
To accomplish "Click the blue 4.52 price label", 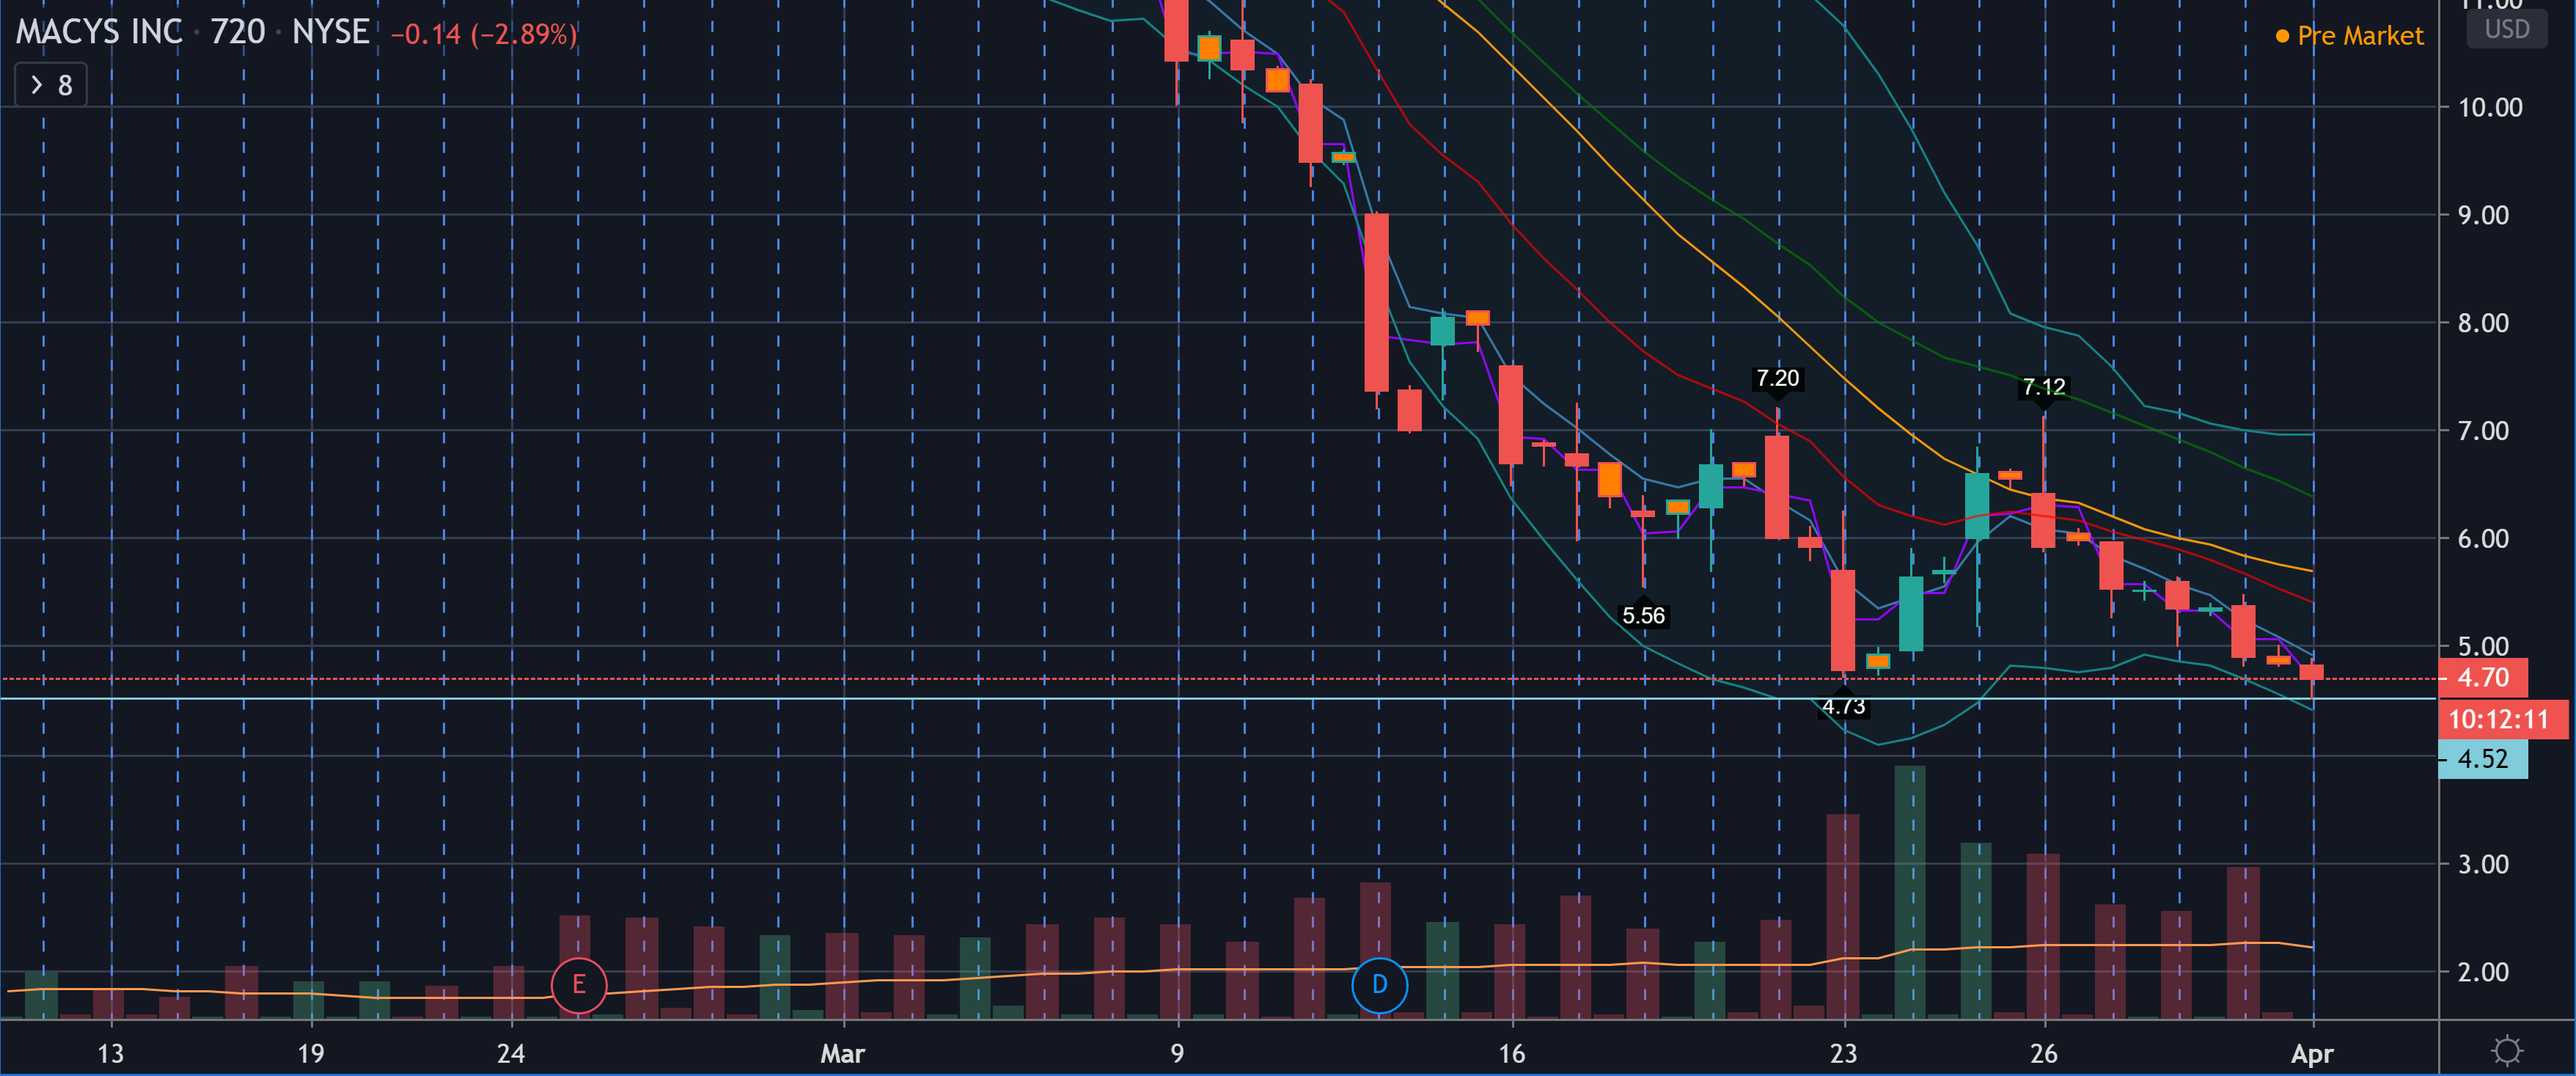I will 2482,759.
